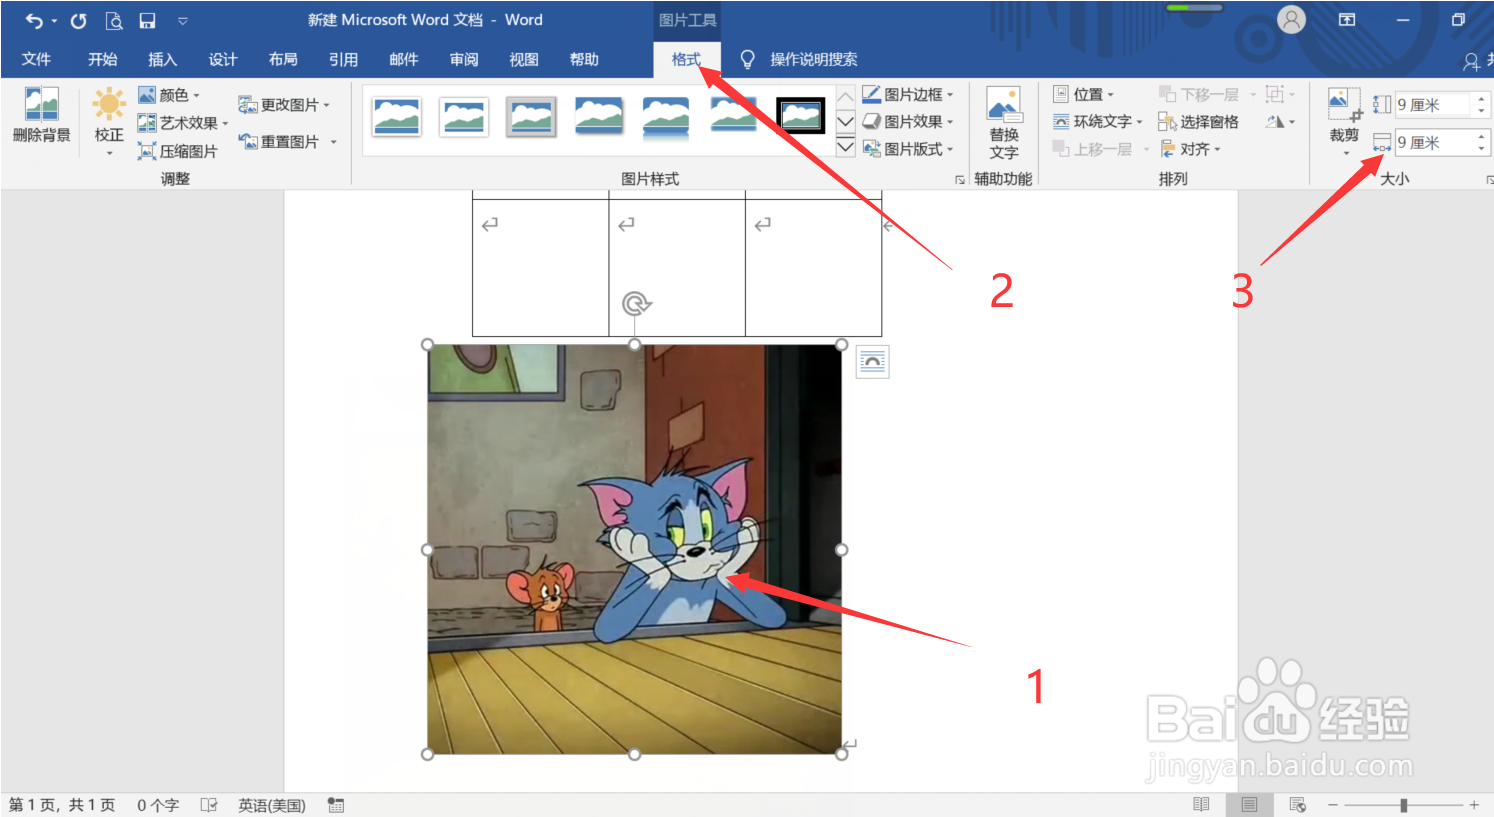The height and width of the screenshot is (817, 1494).
Task: Expand the quick access toolbar customize arrow
Action: pos(182,20)
